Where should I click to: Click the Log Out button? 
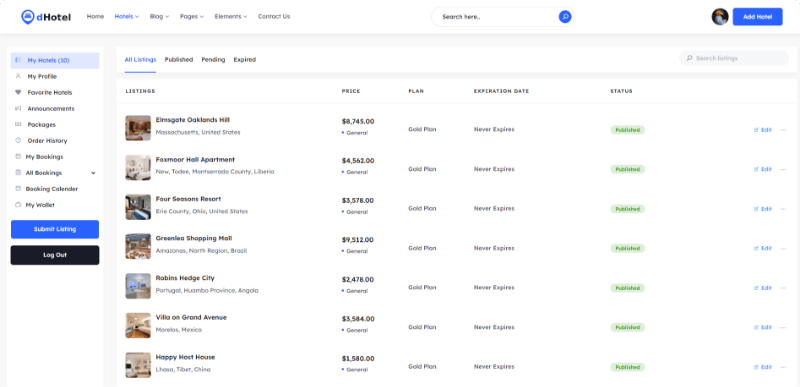pos(55,255)
